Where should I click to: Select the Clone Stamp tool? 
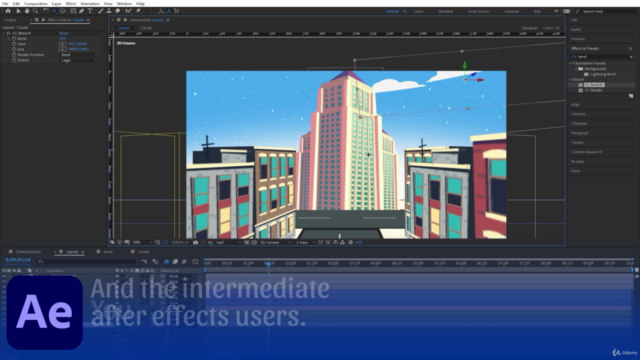coord(109,11)
